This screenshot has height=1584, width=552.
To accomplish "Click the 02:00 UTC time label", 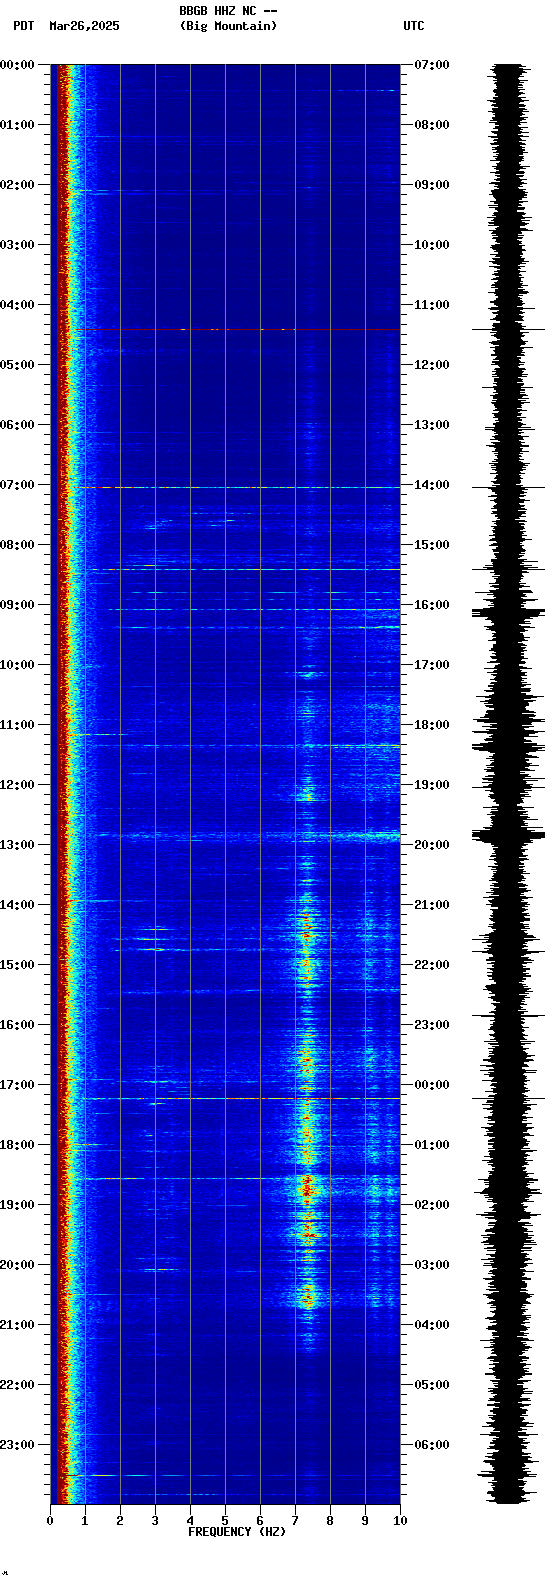I will click(432, 1205).
